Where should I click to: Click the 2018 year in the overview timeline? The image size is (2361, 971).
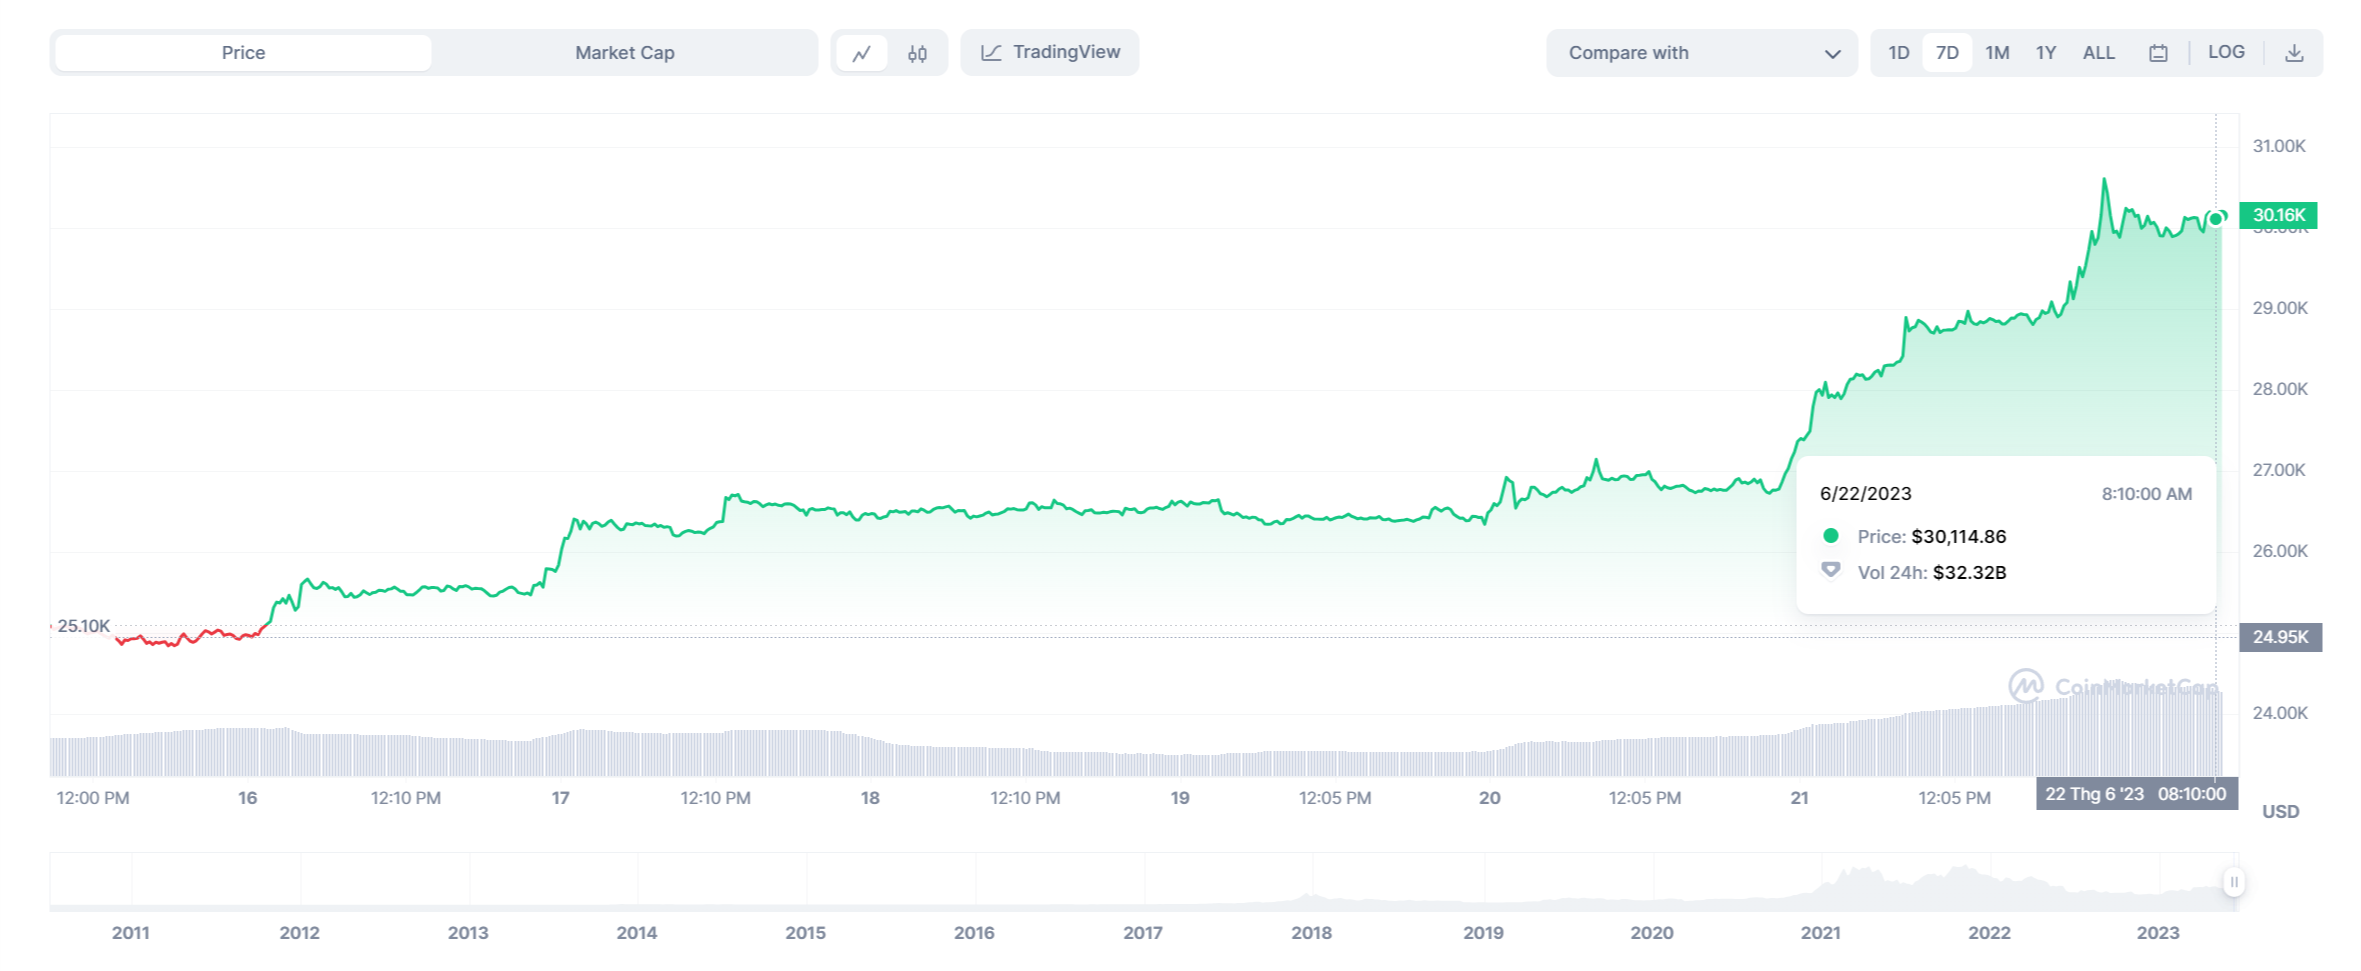tap(1311, 933)
